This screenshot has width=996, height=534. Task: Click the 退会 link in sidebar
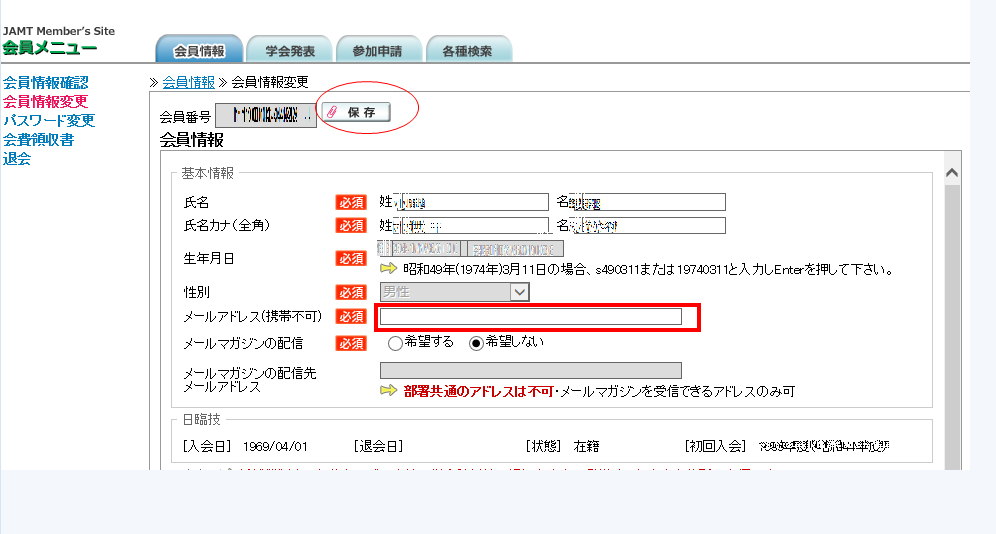(17, 158)
